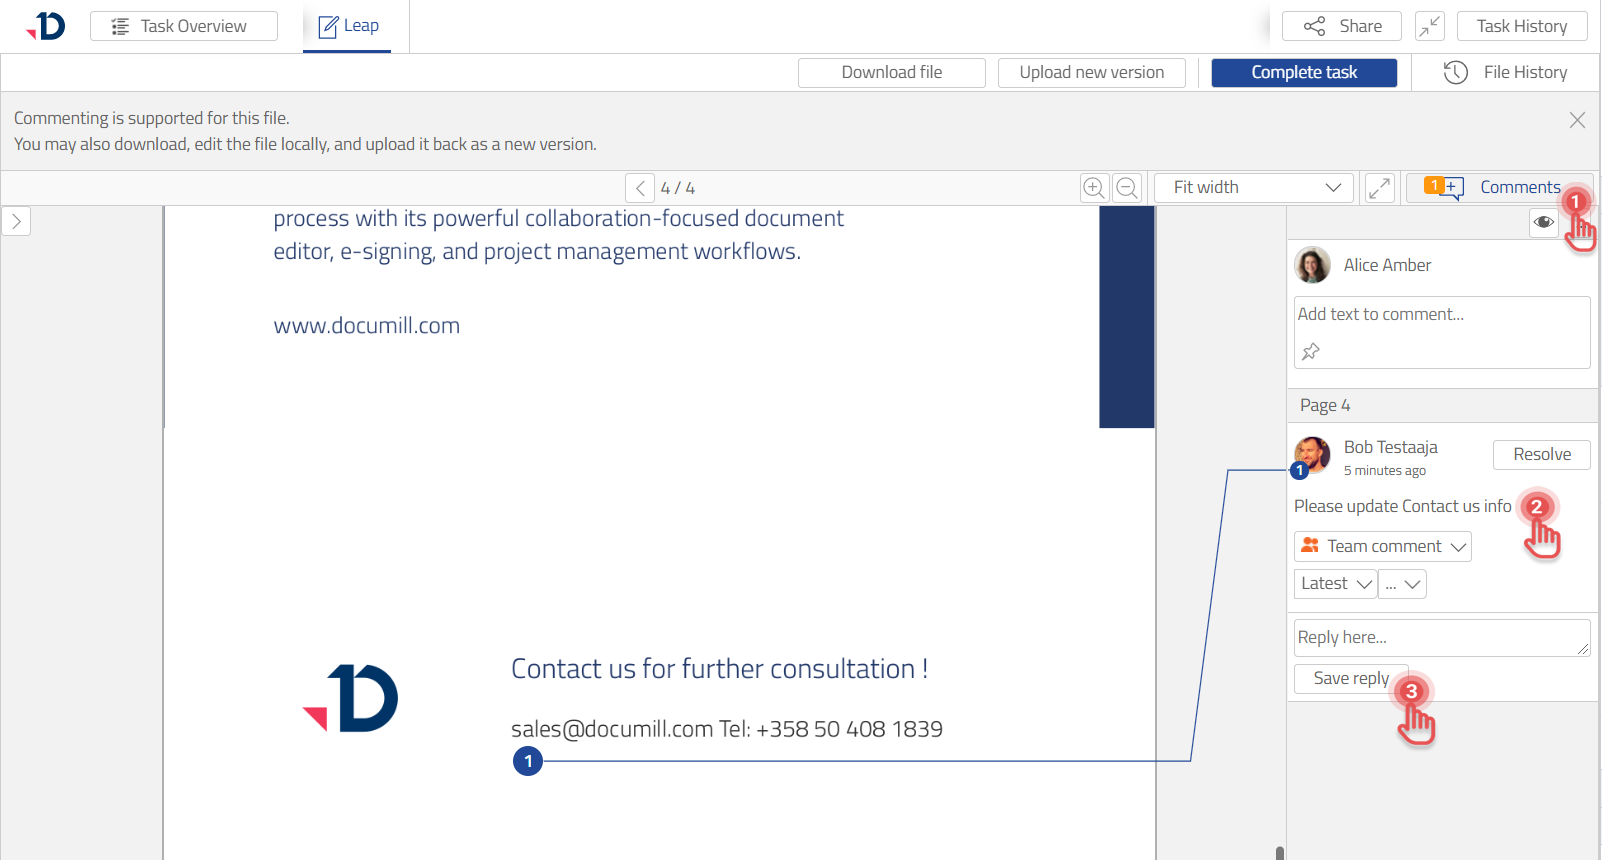
Task: Click the Documill logo at top left
Action: point(47,26)
